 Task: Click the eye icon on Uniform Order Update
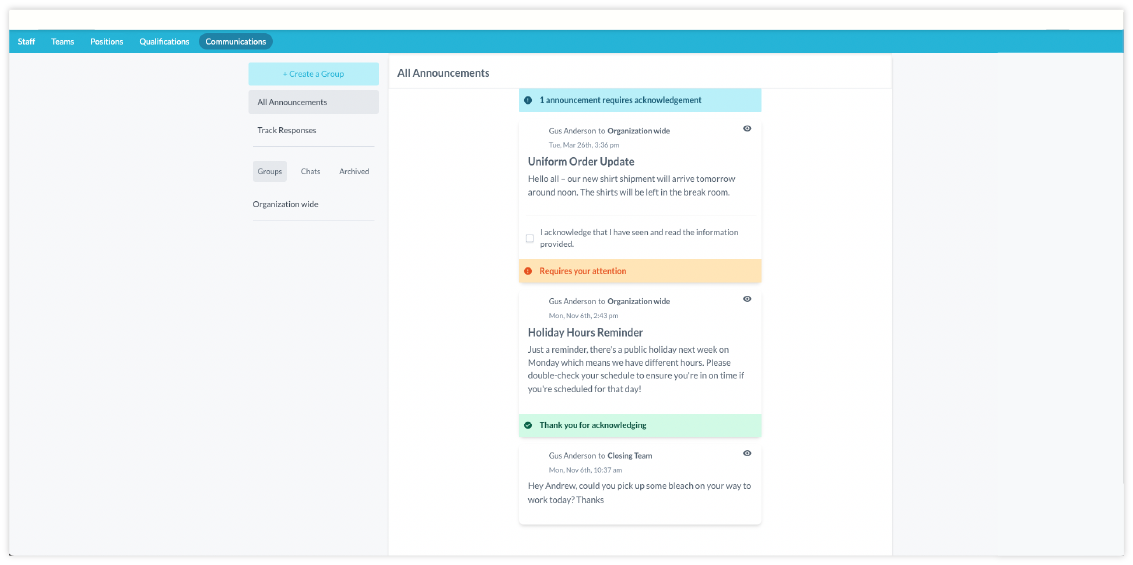point(747,129)
